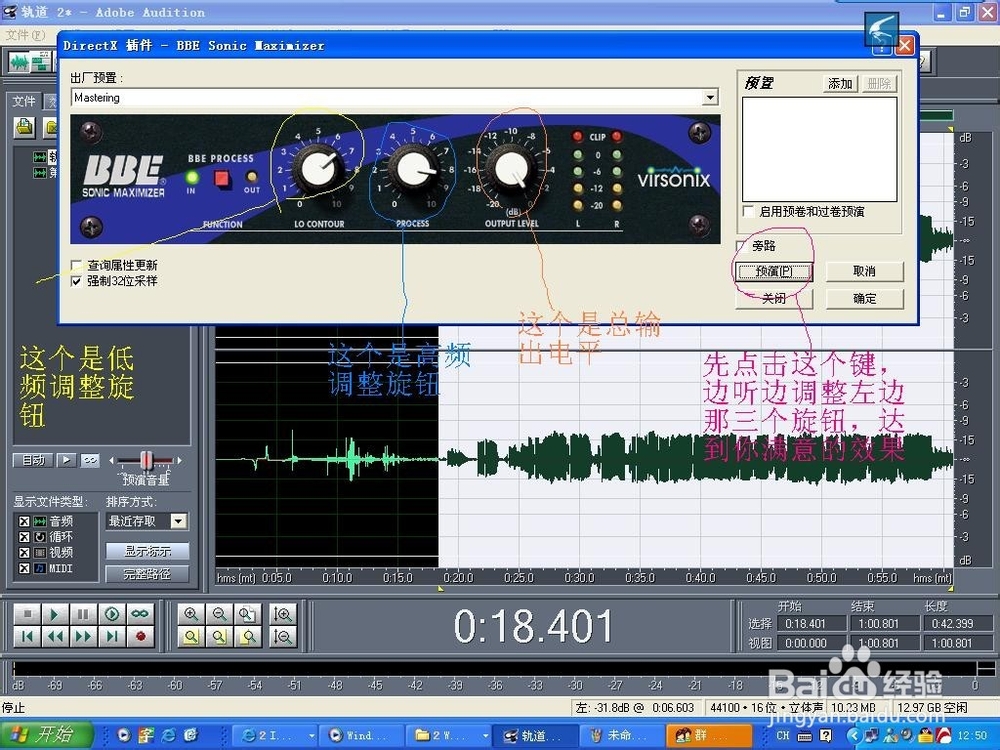The width and height of the screenshot is (1000, 750).
Task: Click Zoom Out Vertically icon
Action: [283, 636]
